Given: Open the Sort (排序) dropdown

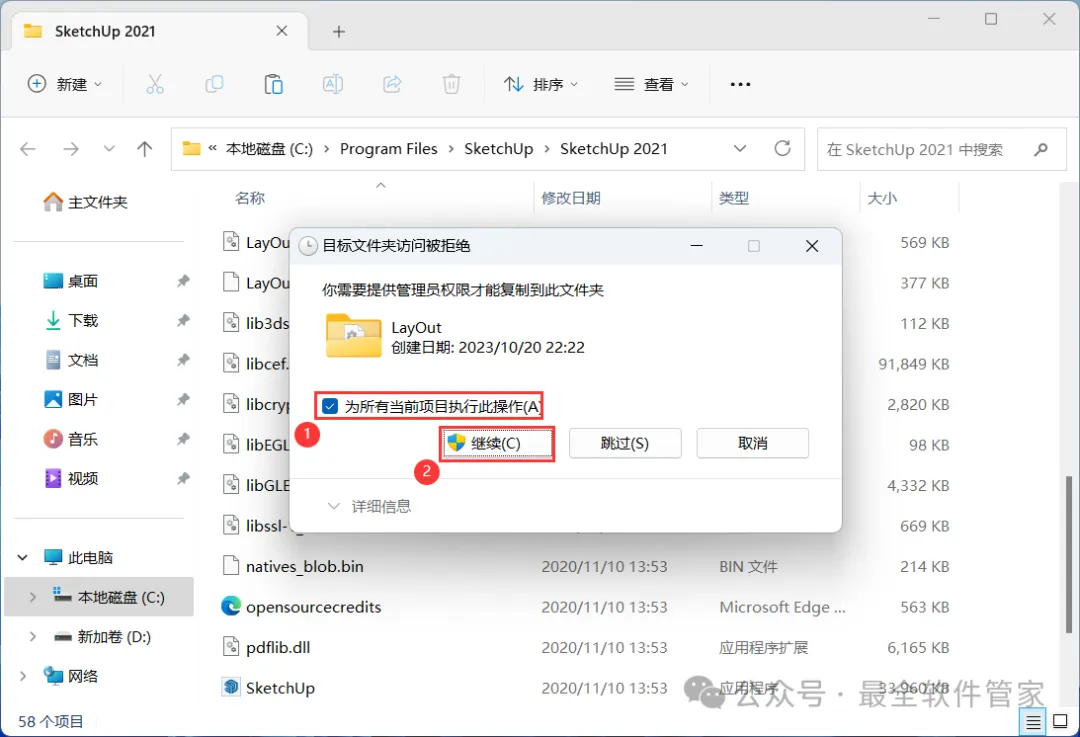Looking at the screenshot, I should 541,84.
